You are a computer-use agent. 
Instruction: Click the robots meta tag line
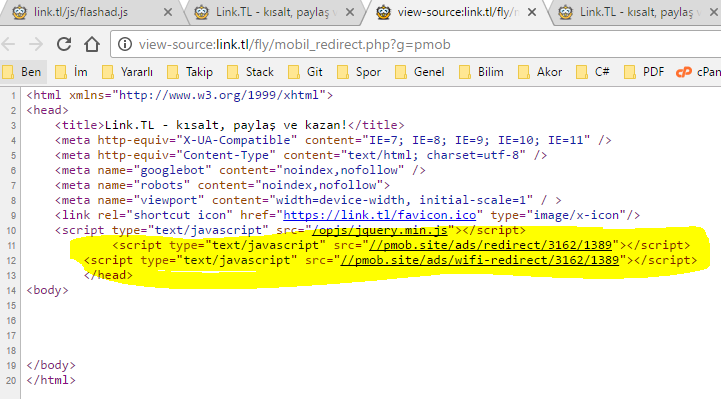[223, 185]
